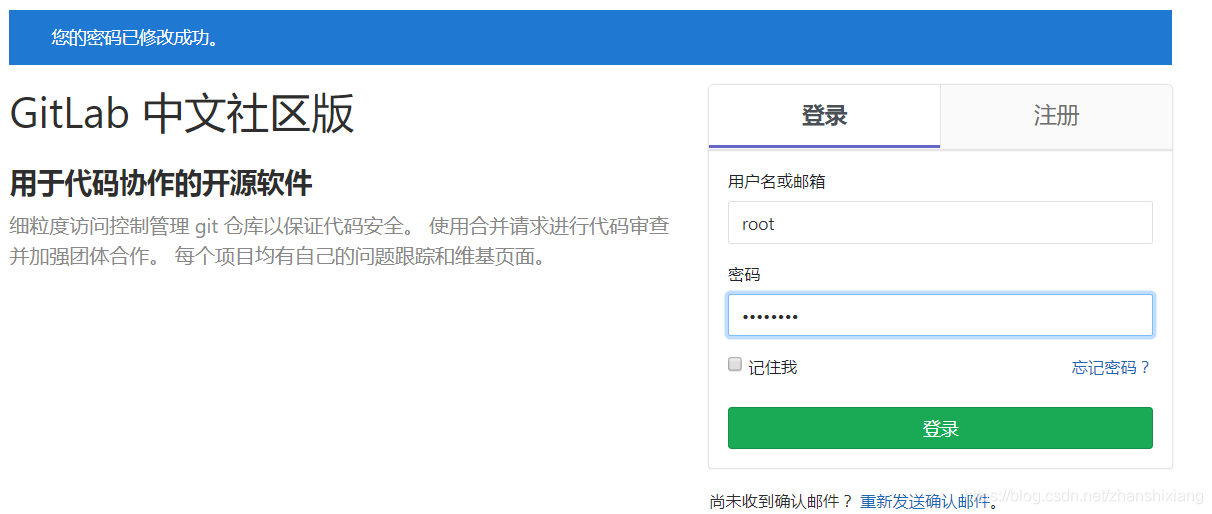This screenshot has height=514, width=1212.
Task: Submit with the green 登录 button
Action: [x=940, y=428]
